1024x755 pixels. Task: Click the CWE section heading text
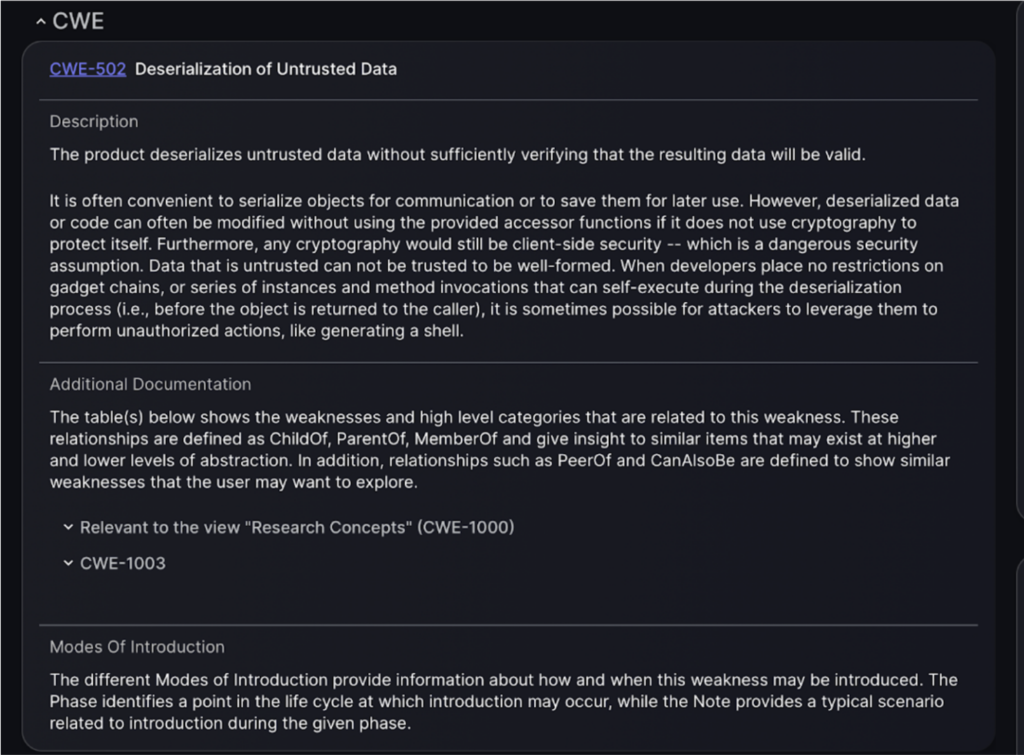[78, 22]
